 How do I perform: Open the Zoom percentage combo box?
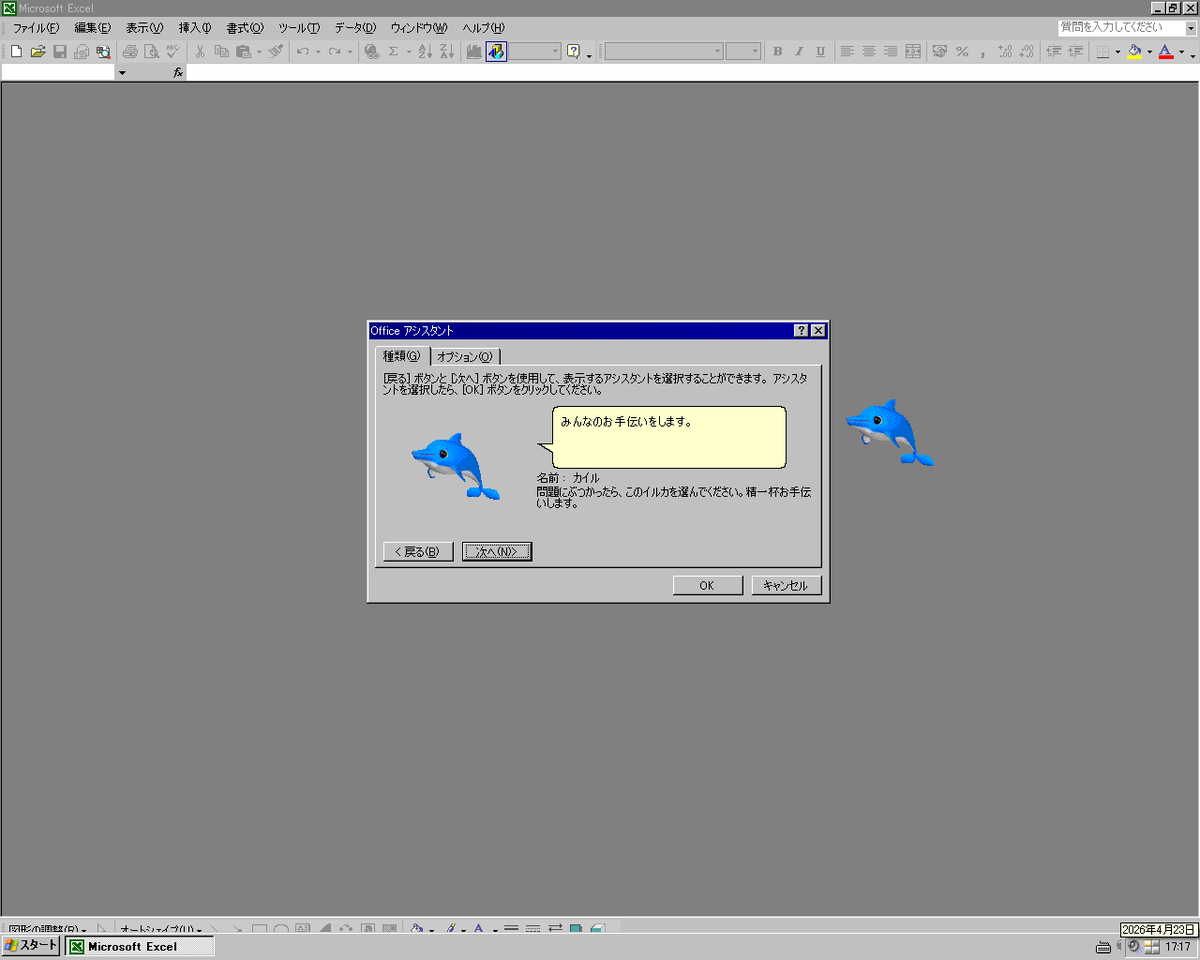(535, 51)
